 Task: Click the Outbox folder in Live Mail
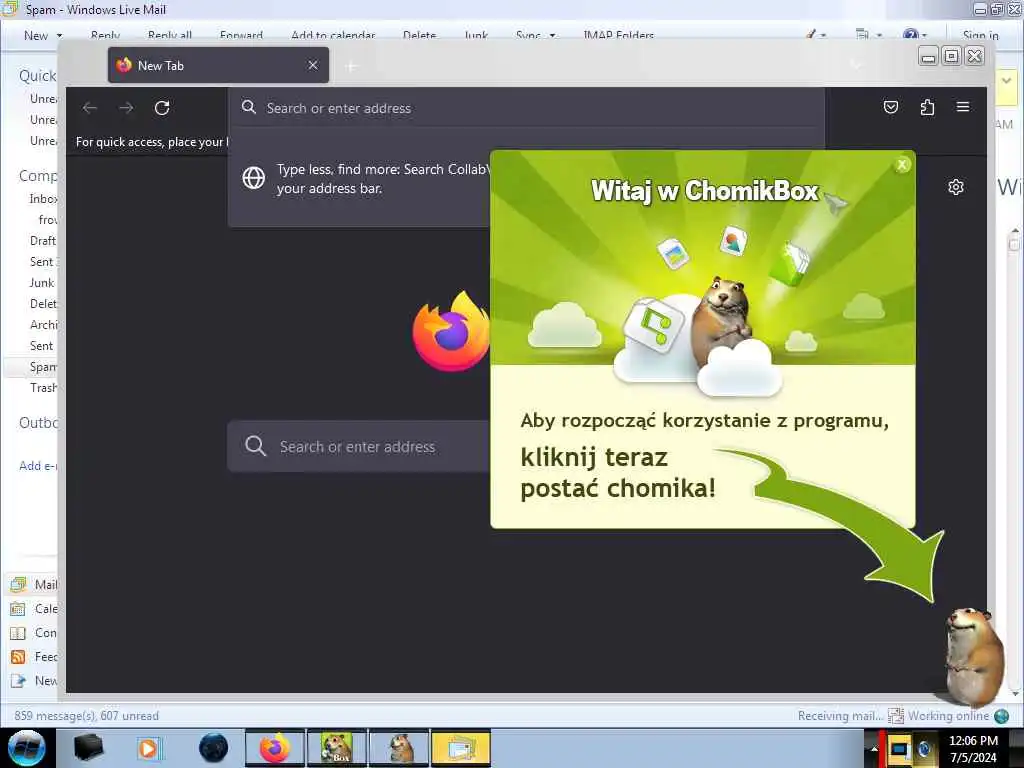click(38, 423)
